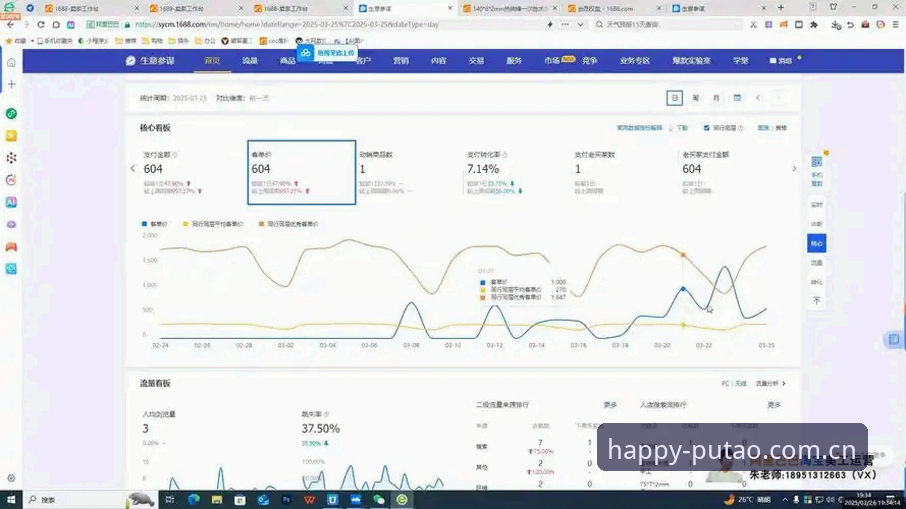Screen dimensions: 906x509
Task: Select the 月 (month) period button
Action: [x=716, y=98]
